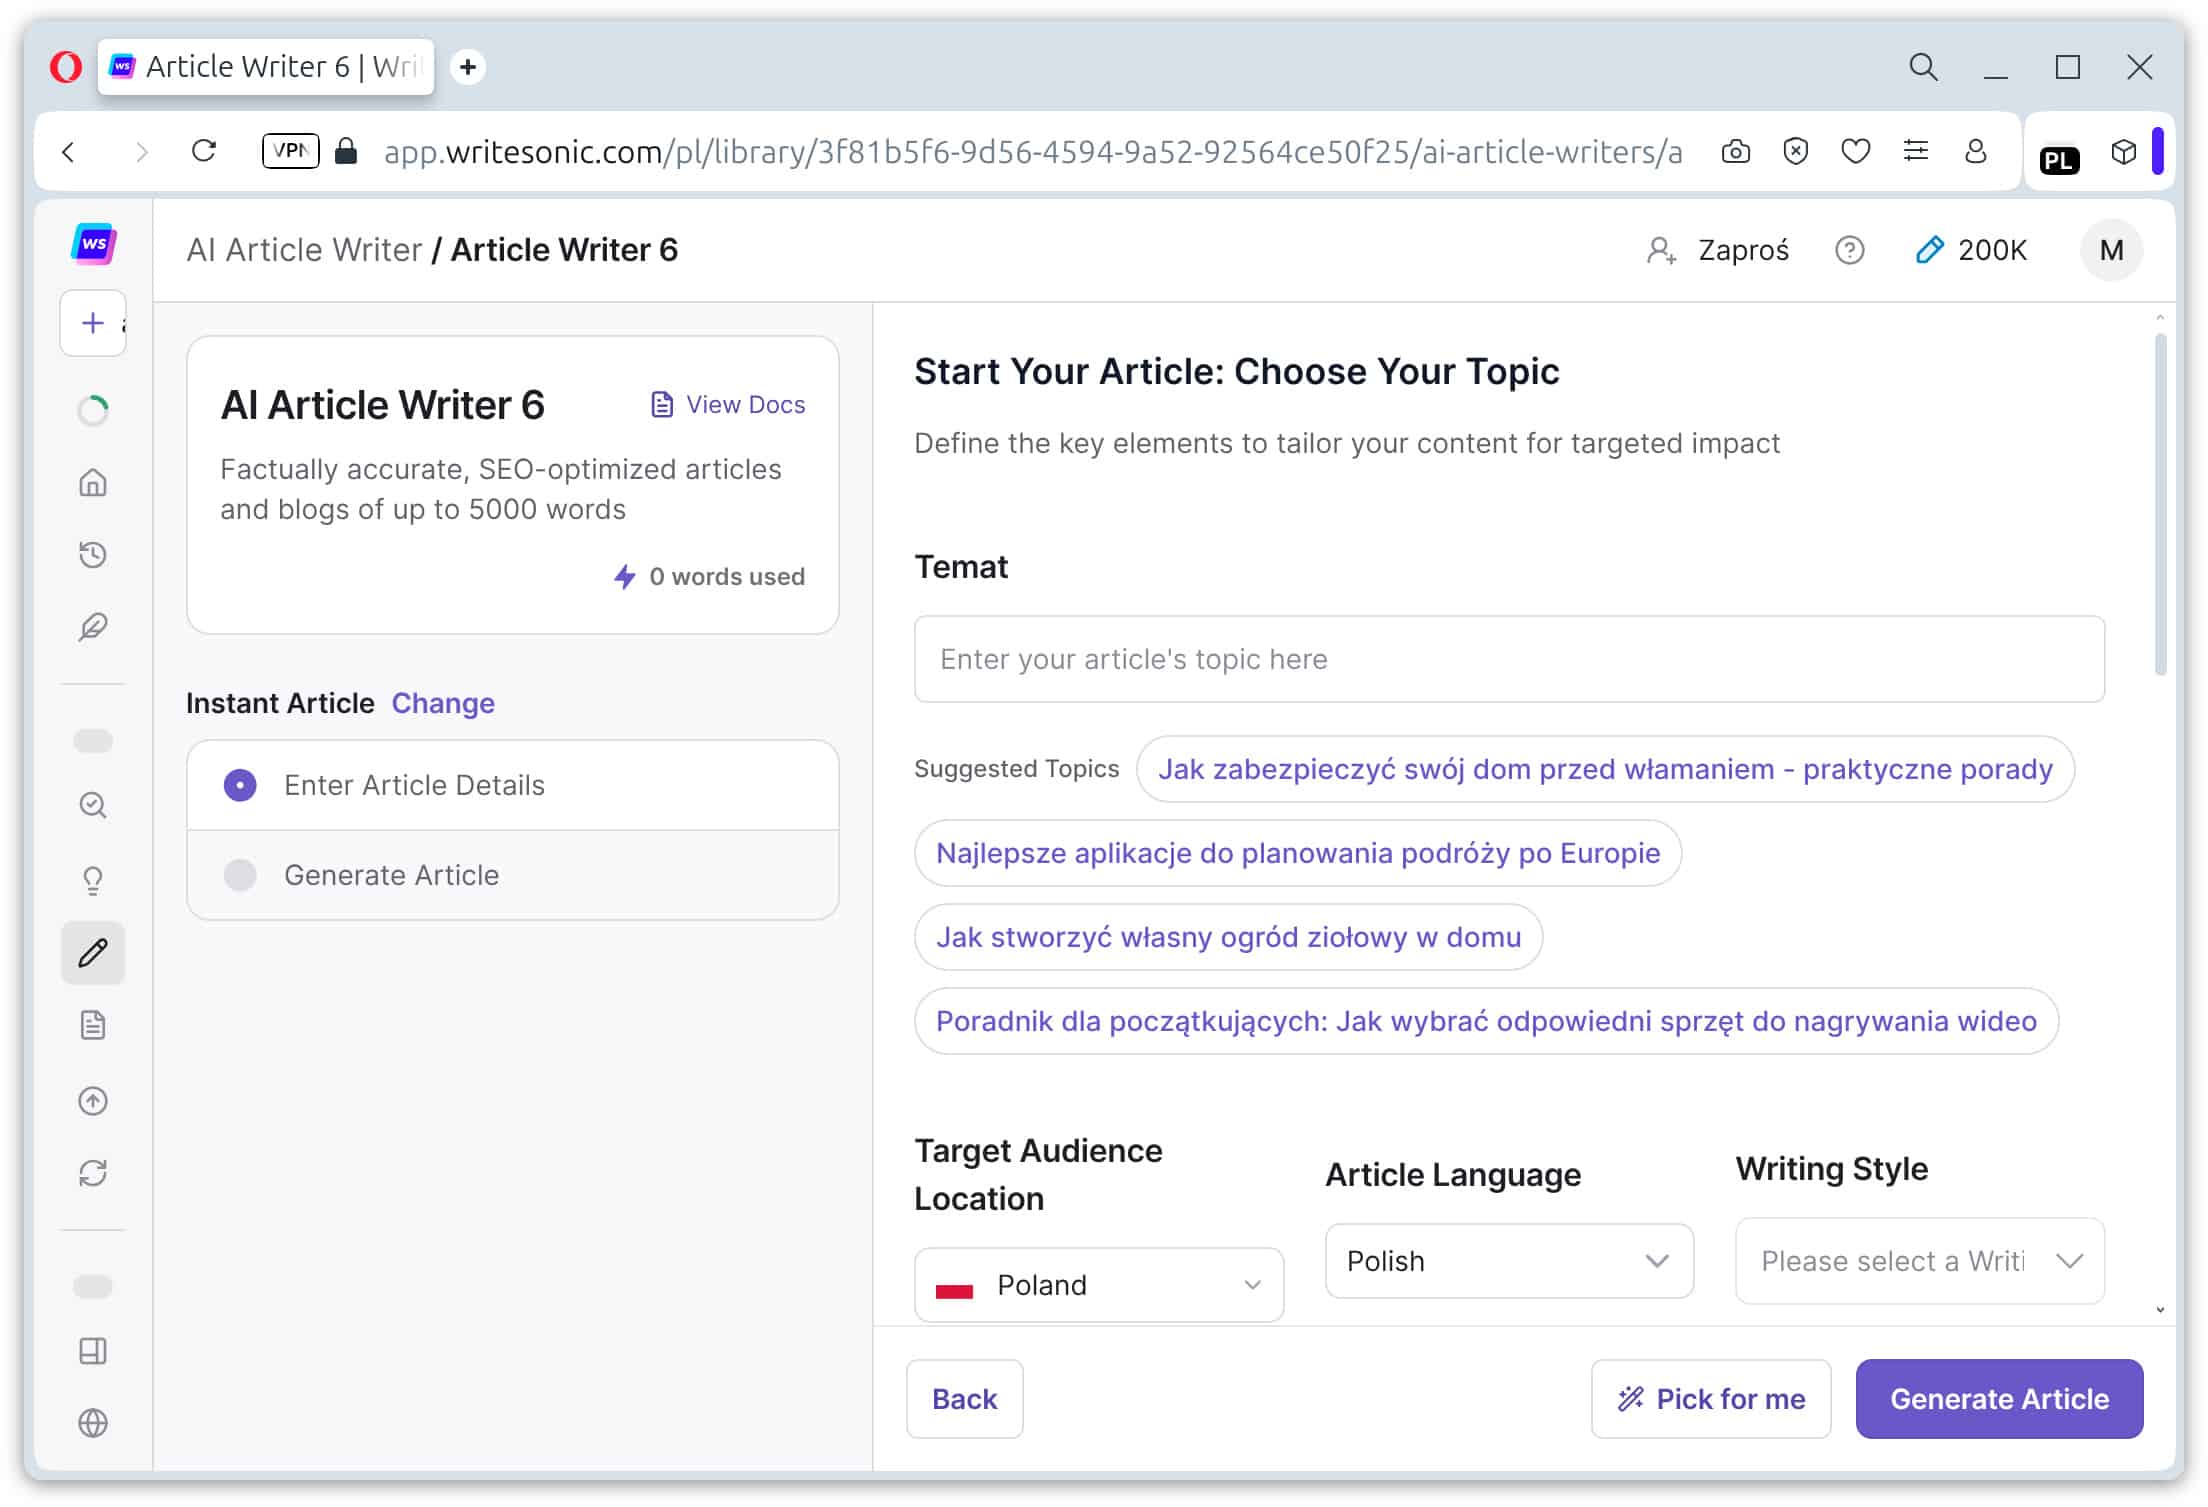Viewport: 2208px width, 1507px height.
Task: Open the Poland audience location dropdown
Action: coord(1099,1285)
